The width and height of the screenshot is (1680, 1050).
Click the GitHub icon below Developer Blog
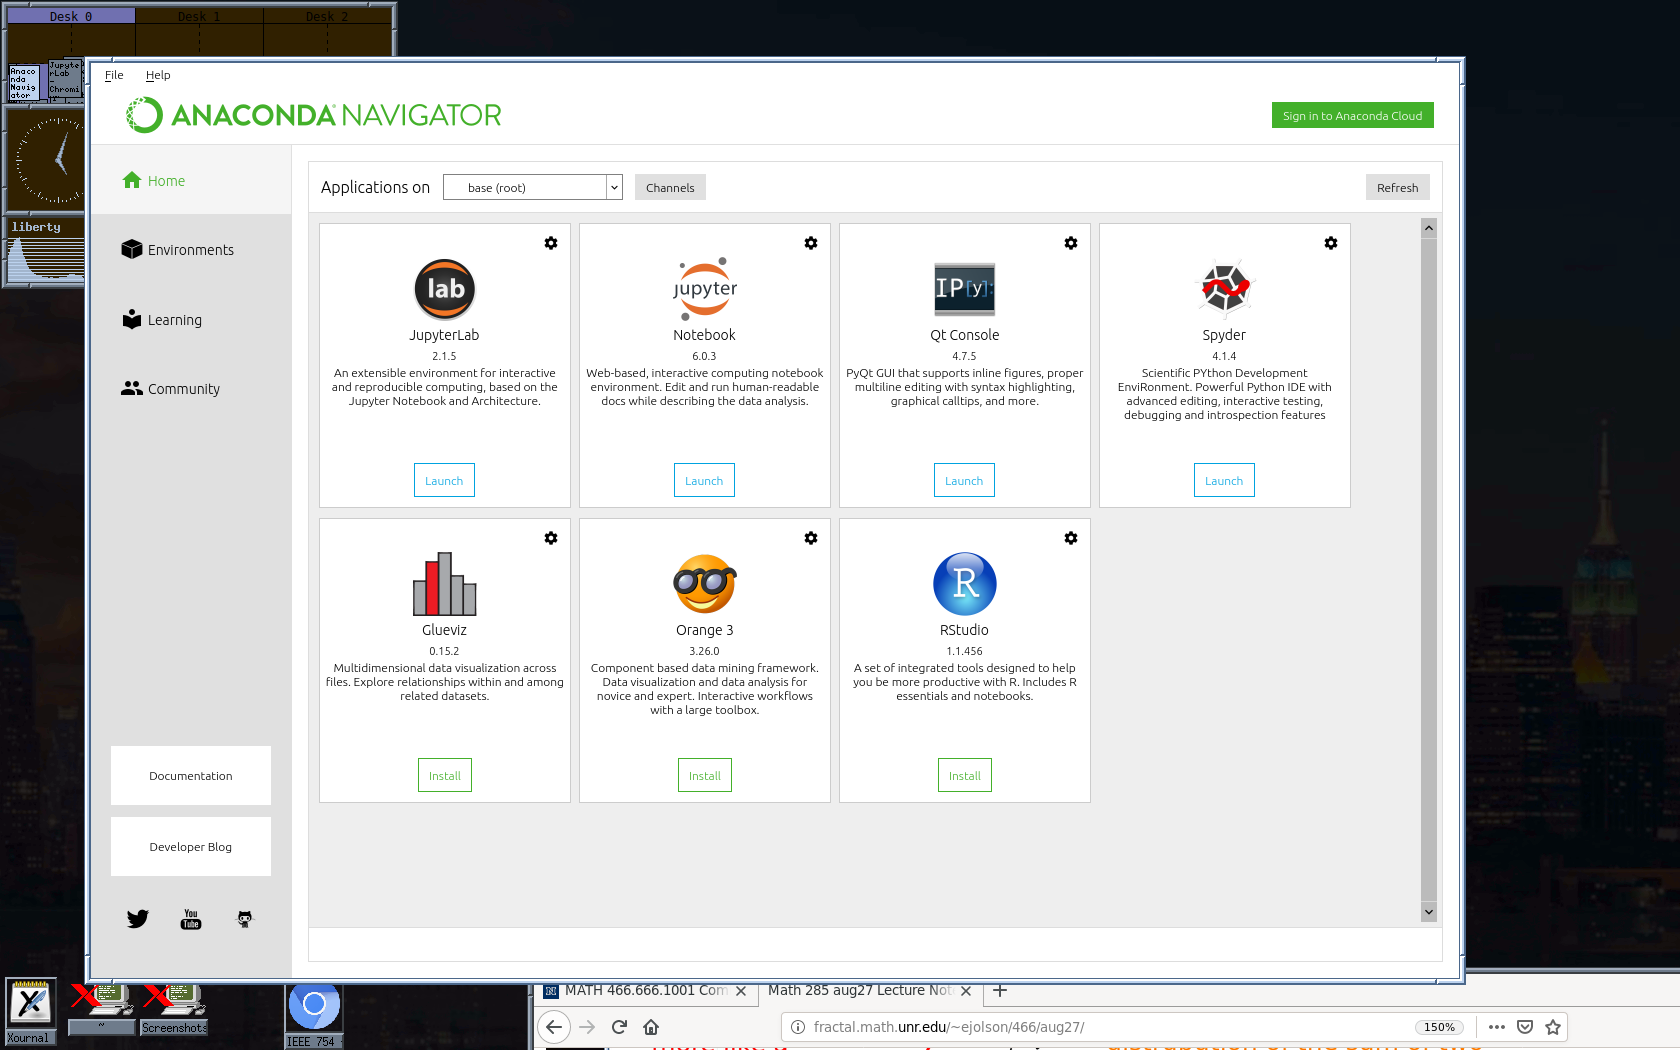pos(244,918)
